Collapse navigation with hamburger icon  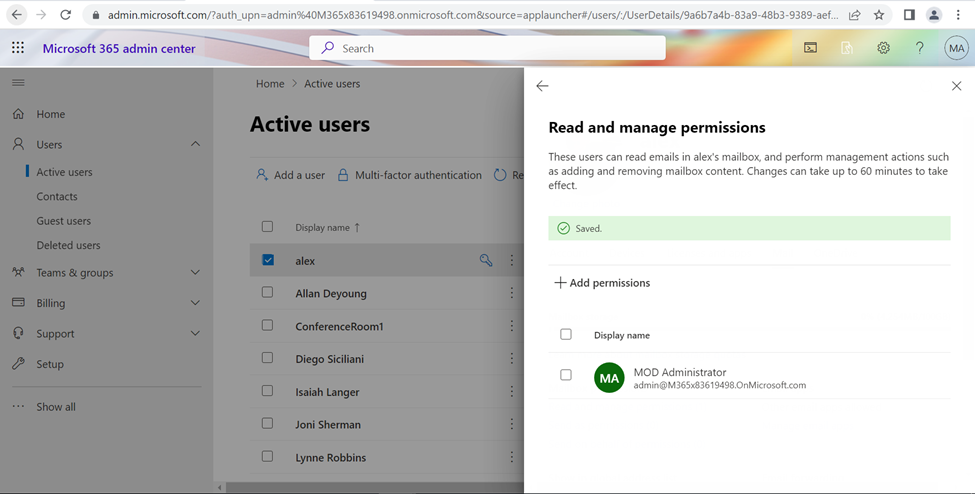coord(19,83)
